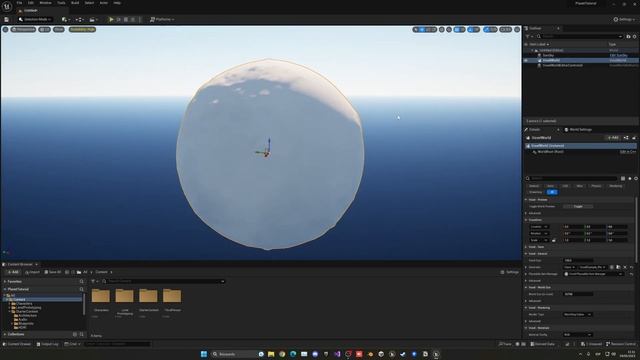Toggle the All property filter in Details
640x360 pixels.
552,192
